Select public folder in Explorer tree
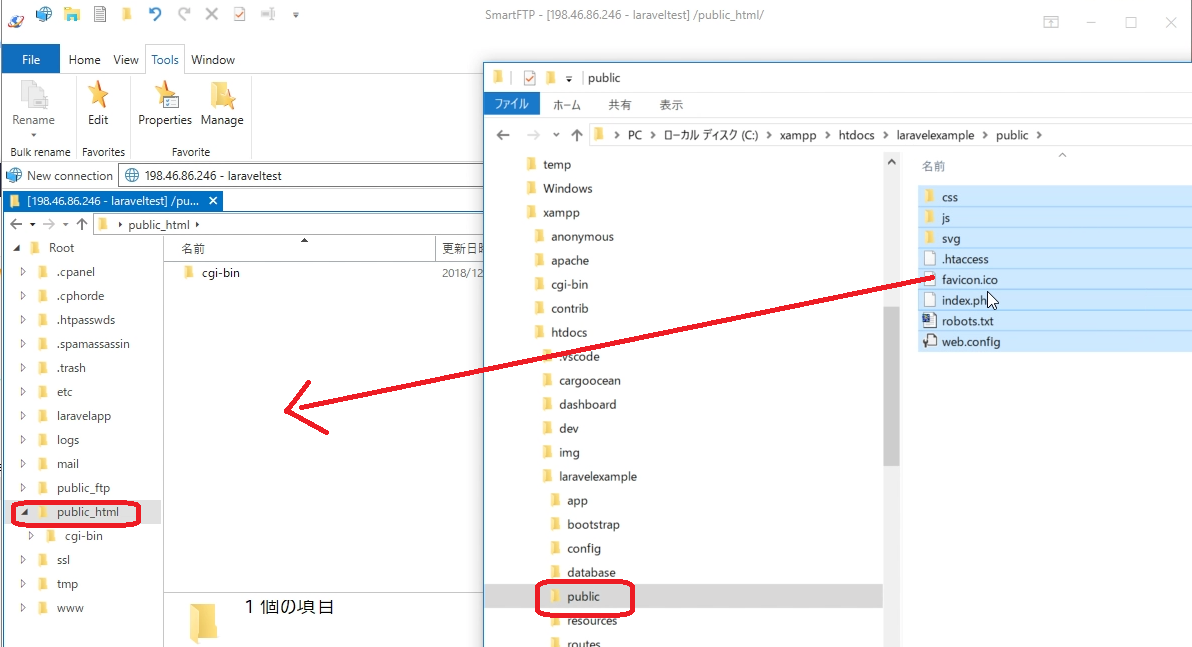This screenshot has height=647, width=1192. (x=583, y=597)
